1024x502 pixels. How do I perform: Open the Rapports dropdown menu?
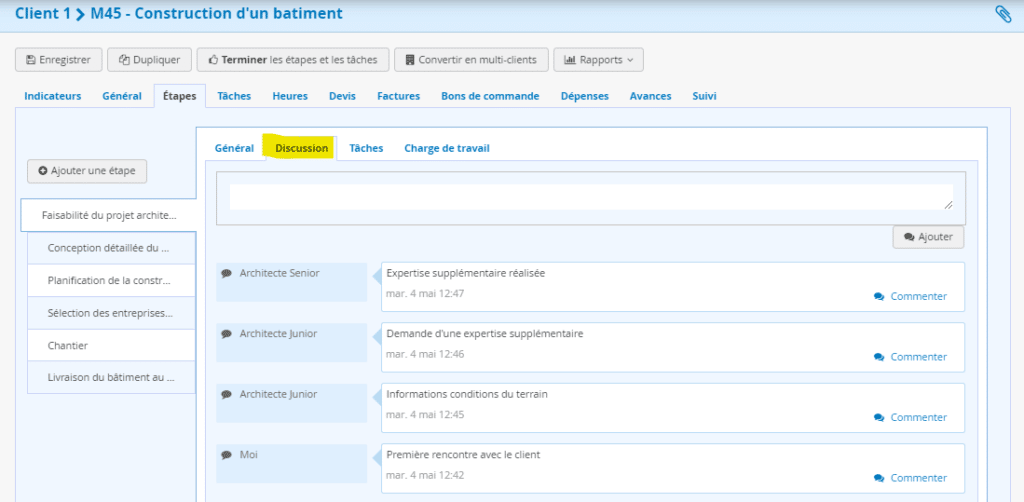pyautogui.click(x=598, y=60)
